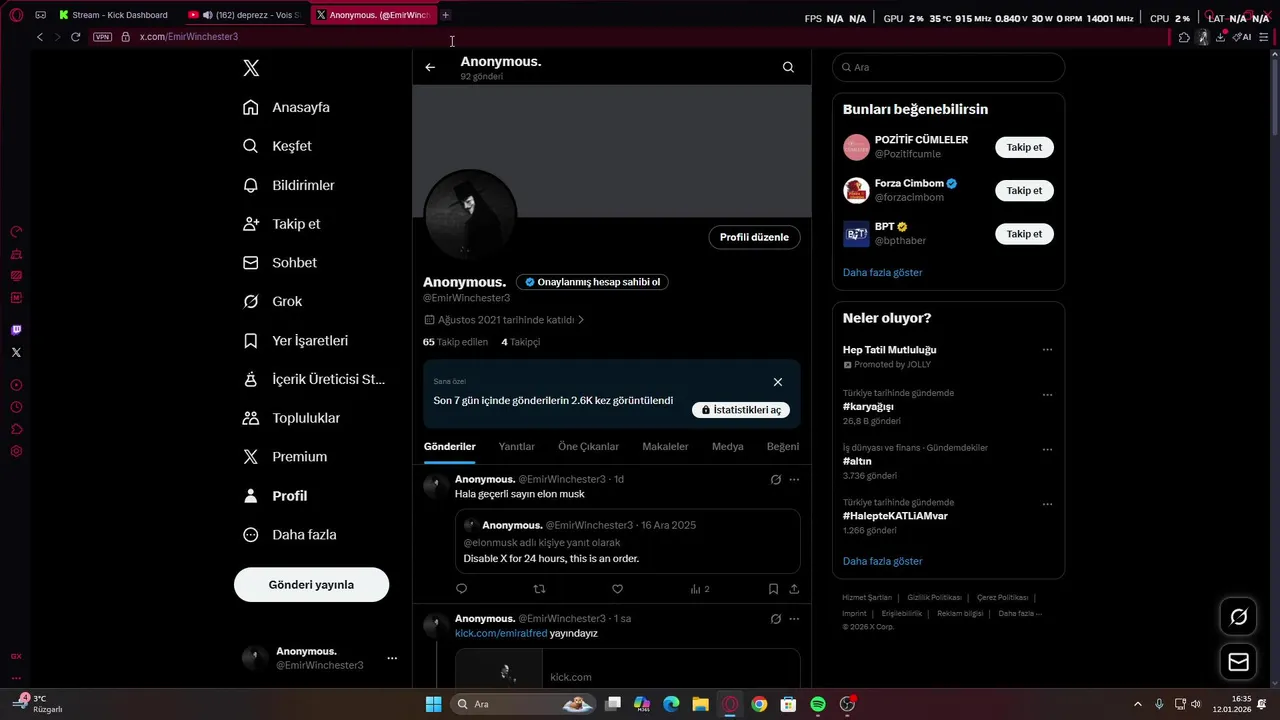This screenshot has width=1280, height=720.
Task: Open account switcher dots beside @EmirWinchester3
Action: [x=392, y=658]
